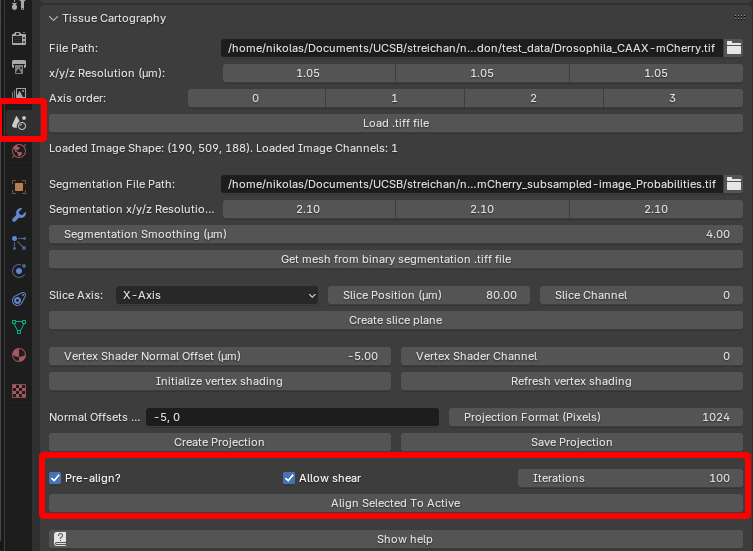Adjust Segmentation Smoothing slider field
The height and width of the screenshot is (551, 753).
(396, 234)
